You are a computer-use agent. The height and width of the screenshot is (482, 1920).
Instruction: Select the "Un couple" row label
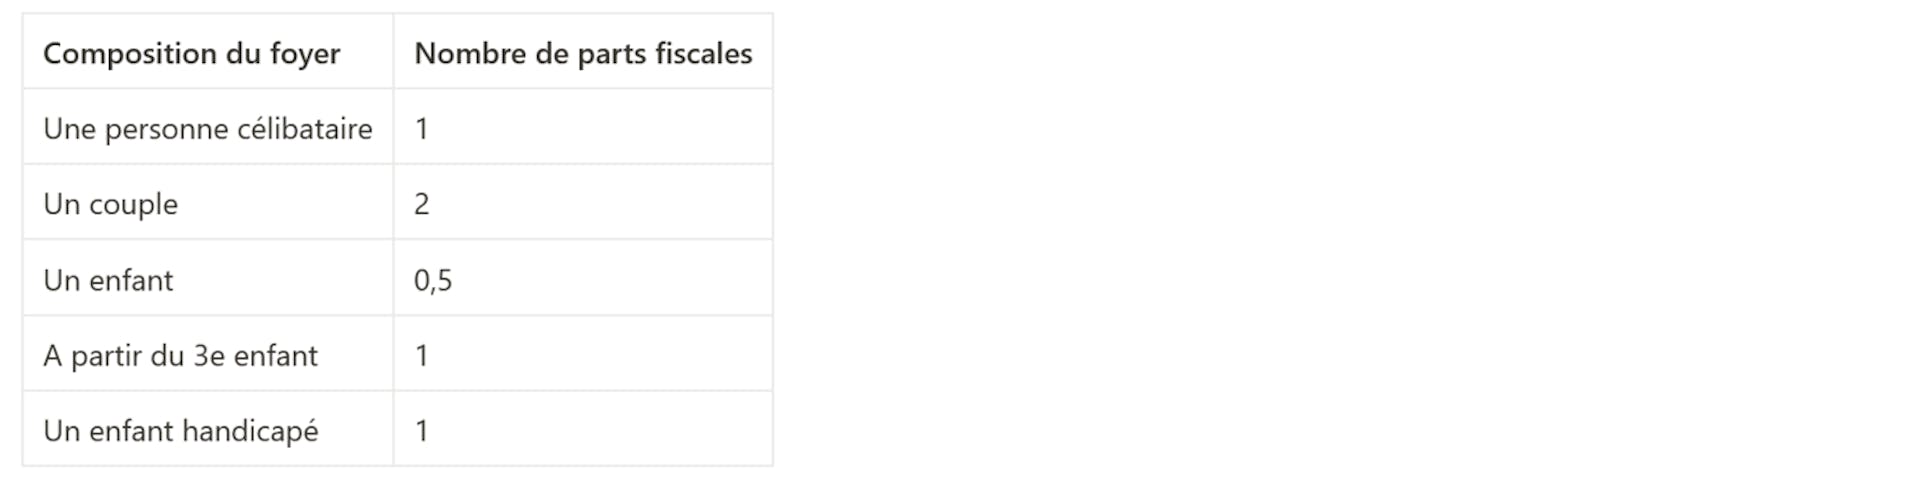point(110,204)
